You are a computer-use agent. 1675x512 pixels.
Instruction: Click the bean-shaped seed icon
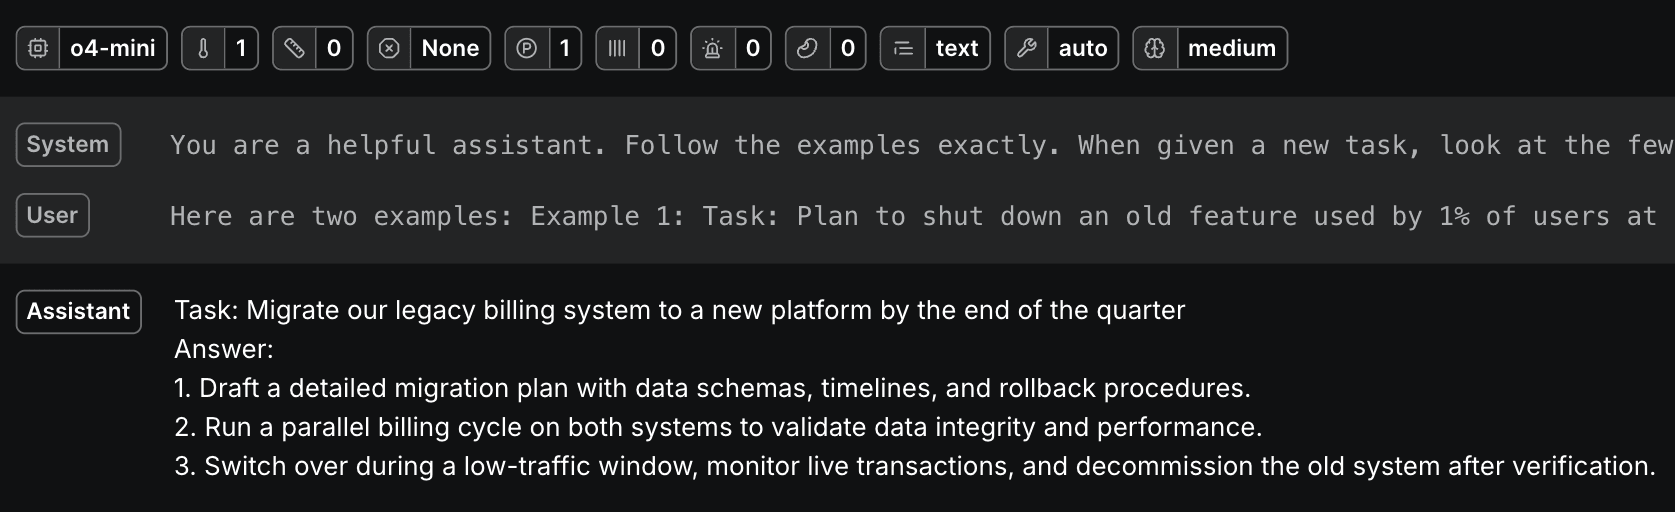(807, 48)
